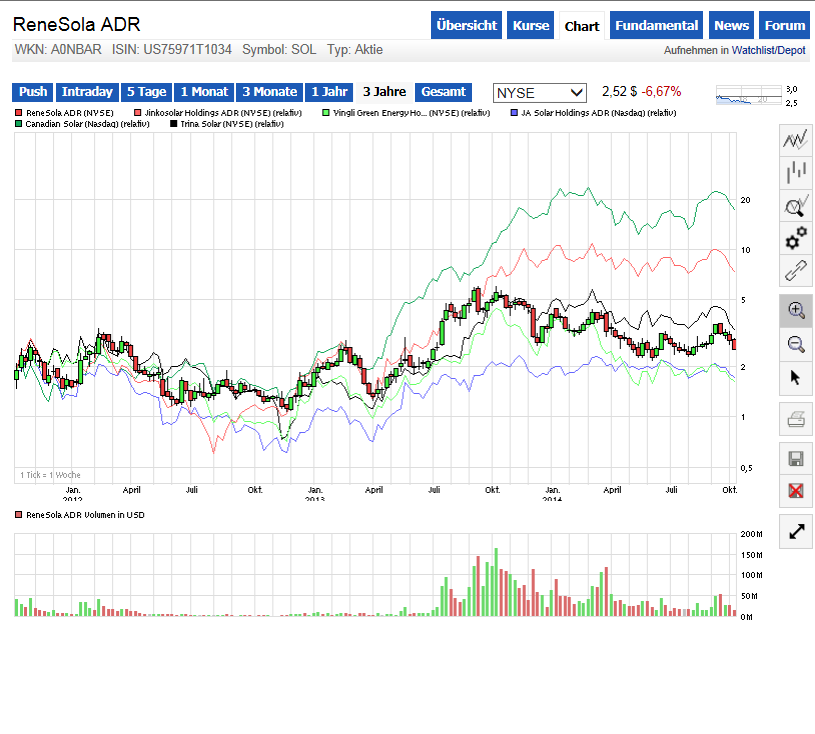This screenshot has width=815, height=734.
Task: Select the zoom in tool
Action: [796, 310]
